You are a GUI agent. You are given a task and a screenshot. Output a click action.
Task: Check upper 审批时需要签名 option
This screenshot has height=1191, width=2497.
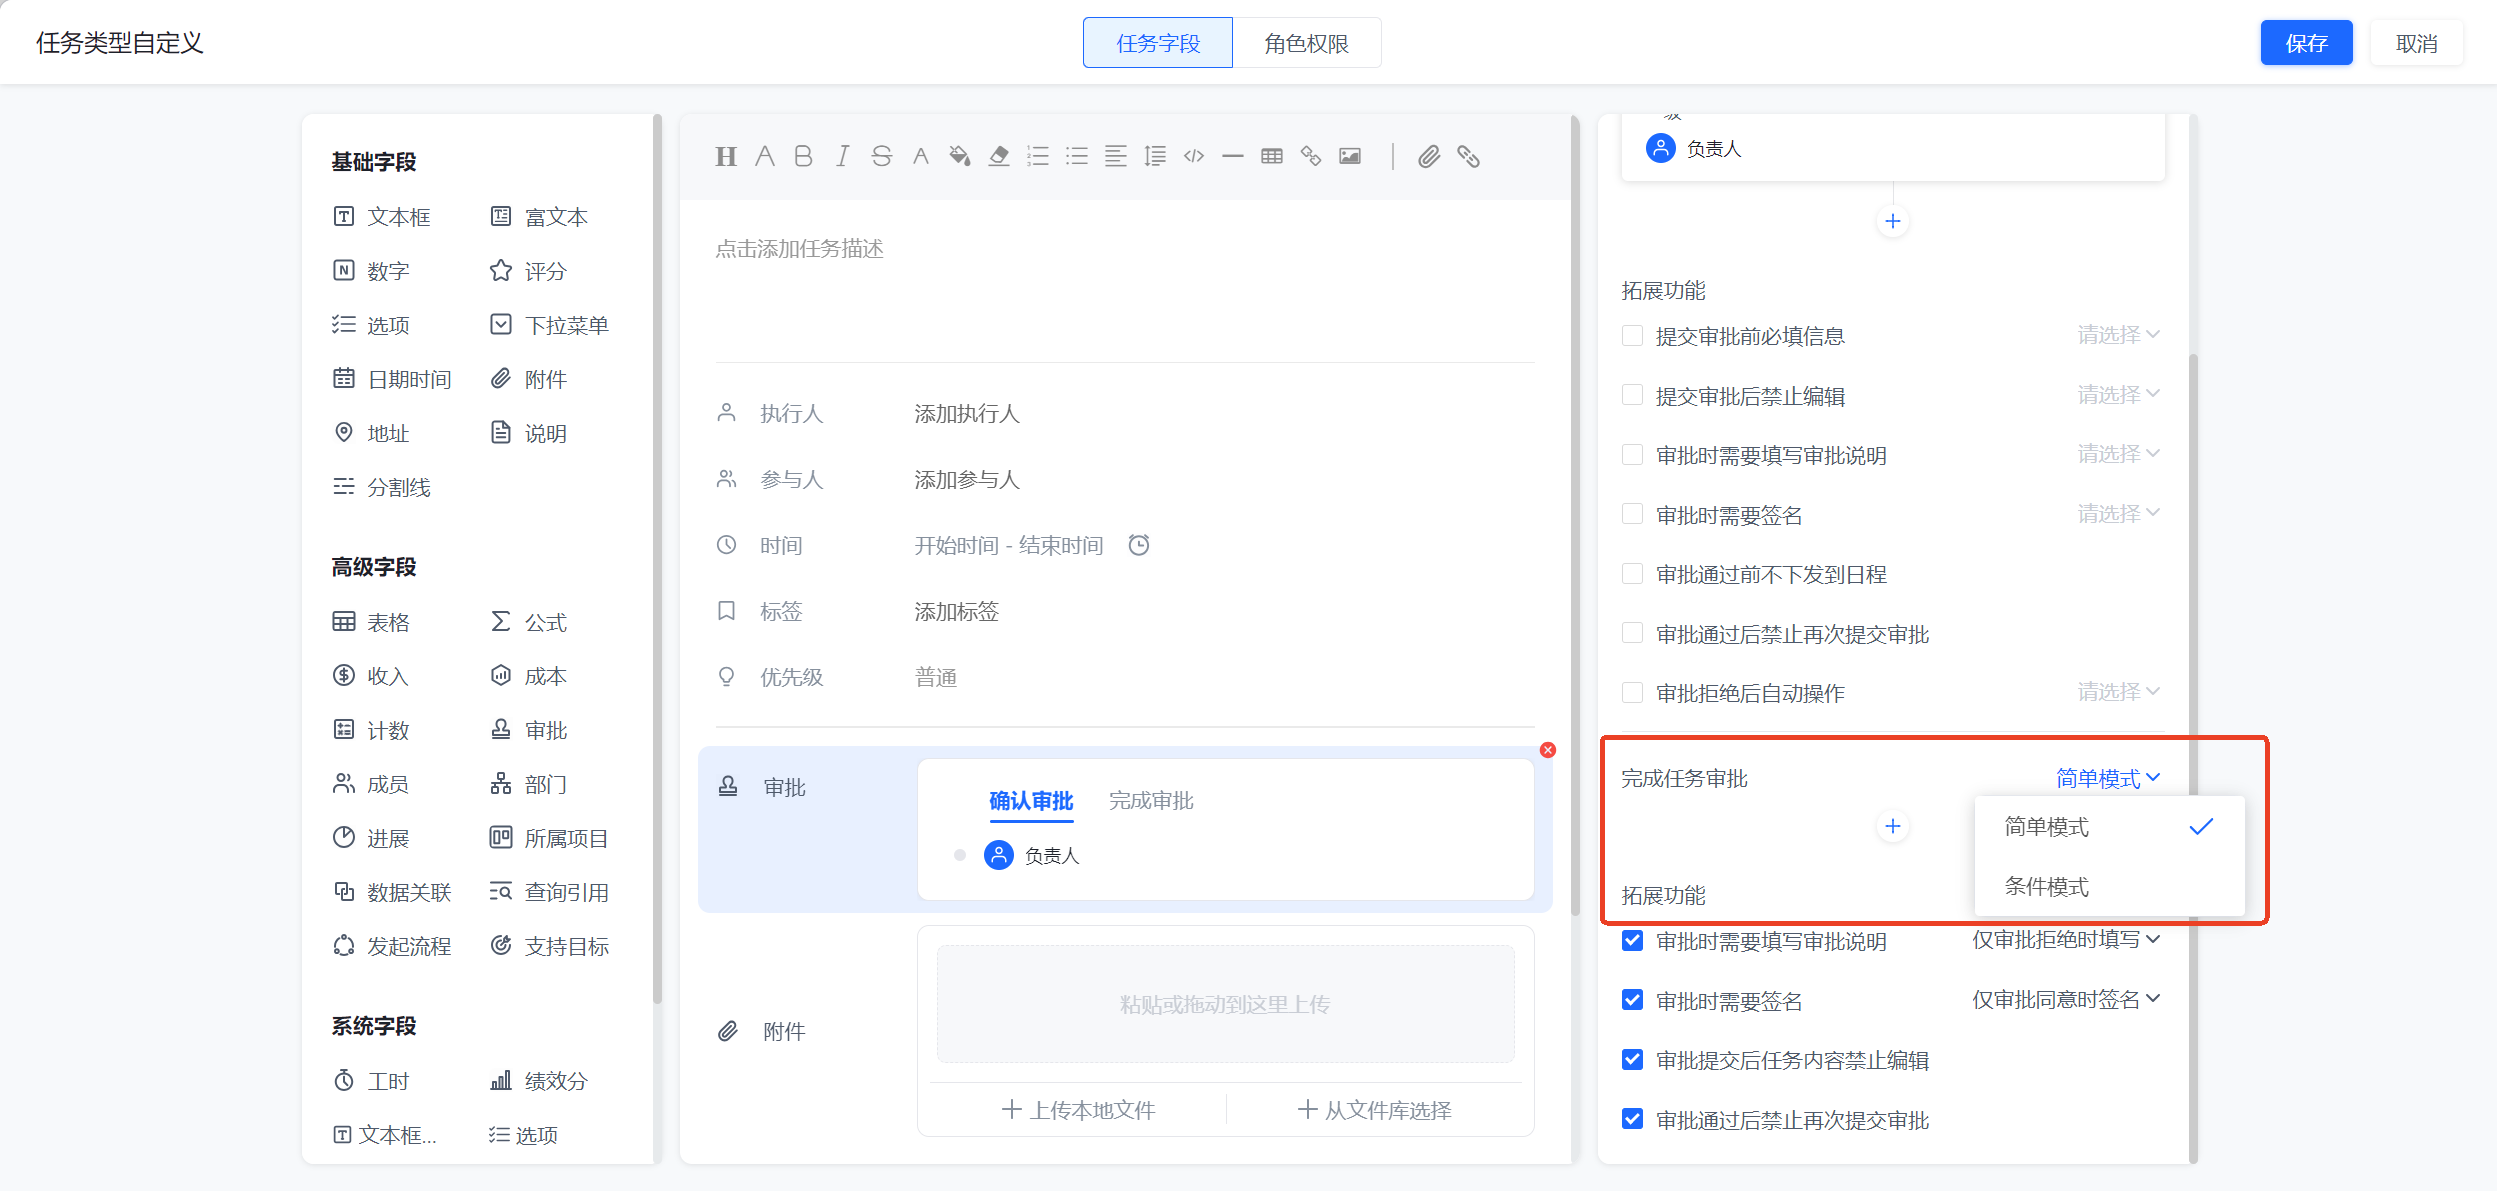pos(1633,515)
